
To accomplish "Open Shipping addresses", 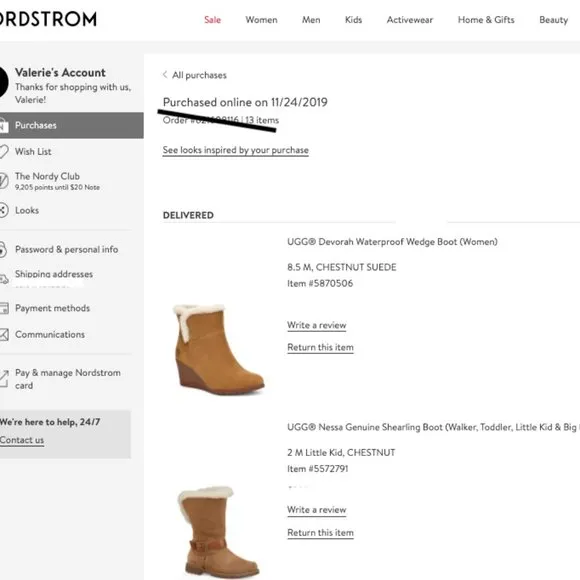I will pyautogui.click(x=54, y=274).
